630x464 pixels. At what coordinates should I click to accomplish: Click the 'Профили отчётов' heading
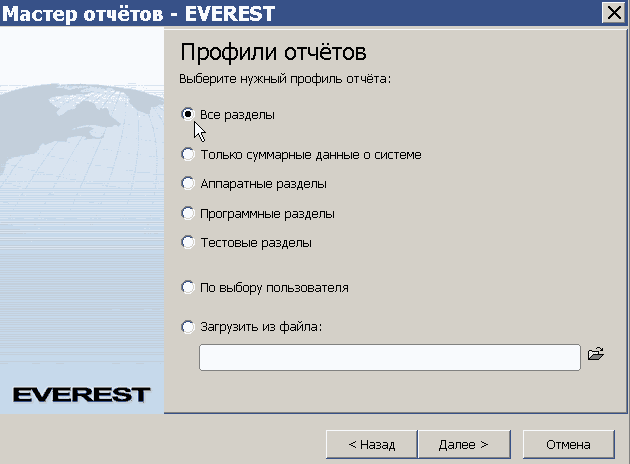tap(273, 52)
